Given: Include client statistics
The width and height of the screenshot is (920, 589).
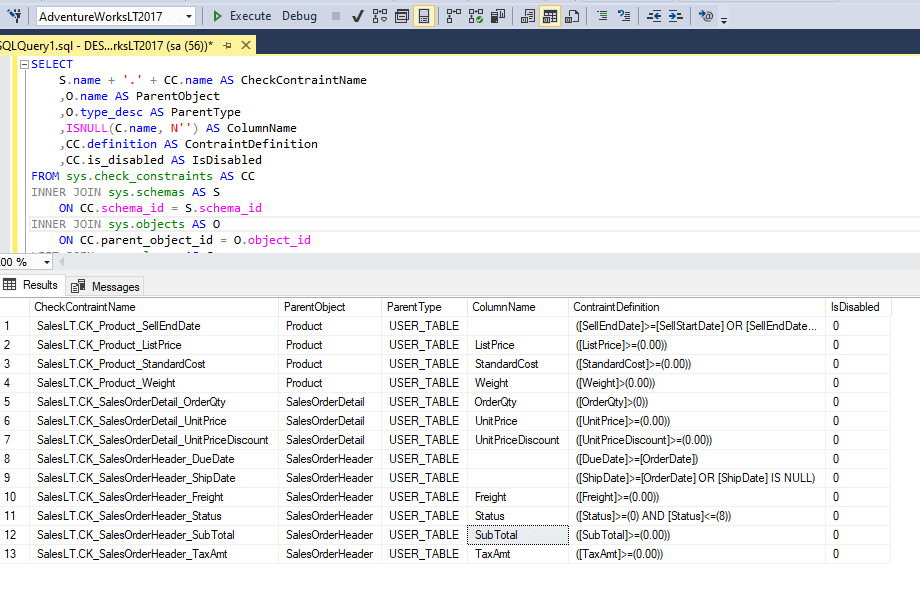Looking at the screenshot, I should (x=495, y=16).
